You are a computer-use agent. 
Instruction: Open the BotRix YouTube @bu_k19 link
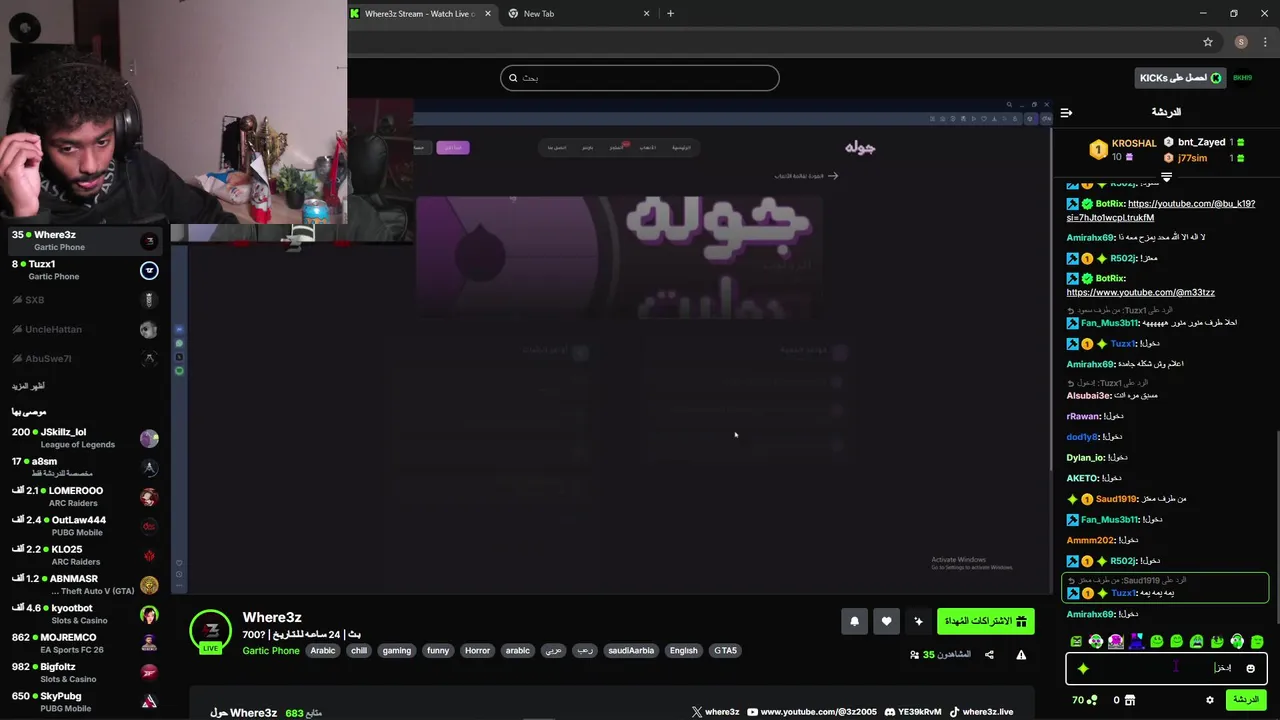(1160, 210)
